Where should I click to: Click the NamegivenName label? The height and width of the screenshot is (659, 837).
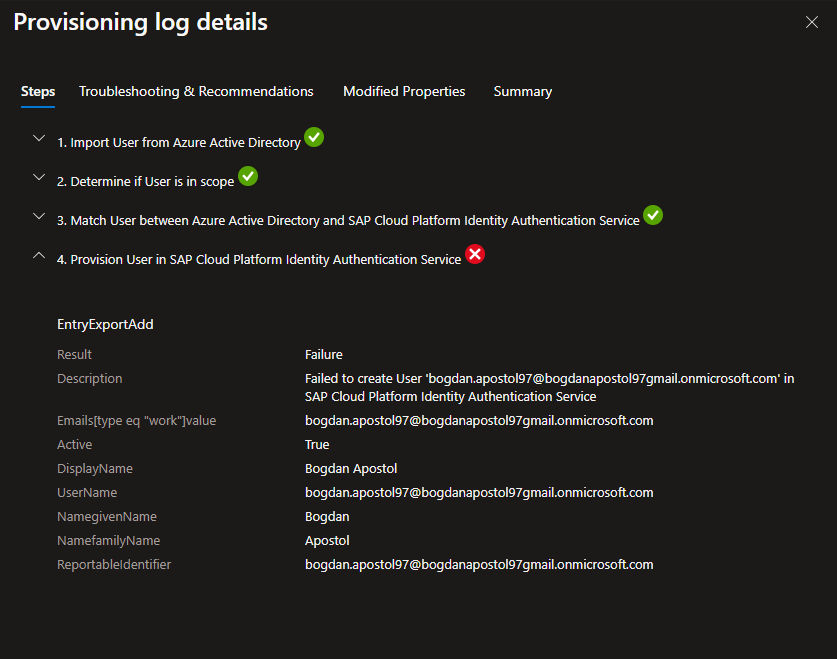107,517
